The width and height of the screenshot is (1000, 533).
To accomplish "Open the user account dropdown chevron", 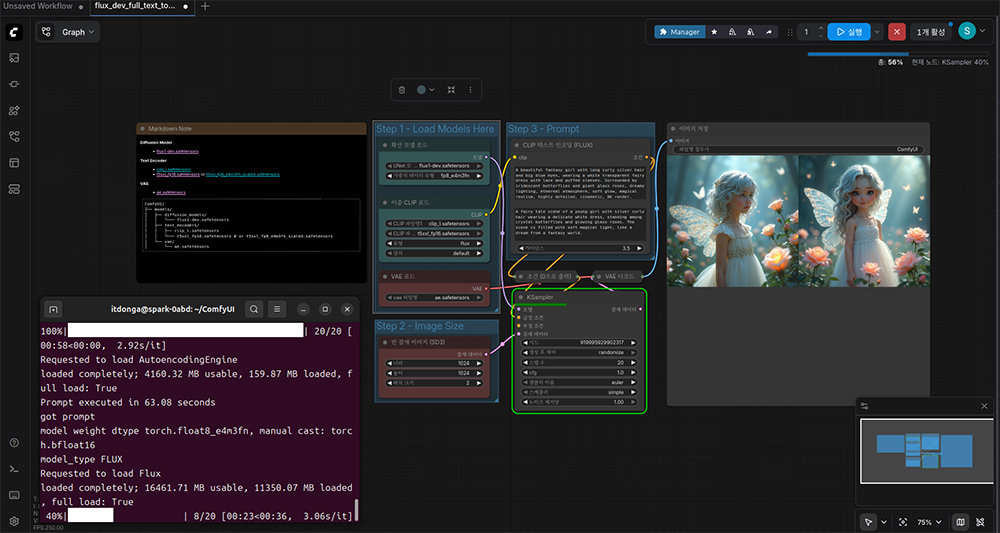I will point(982,31).
